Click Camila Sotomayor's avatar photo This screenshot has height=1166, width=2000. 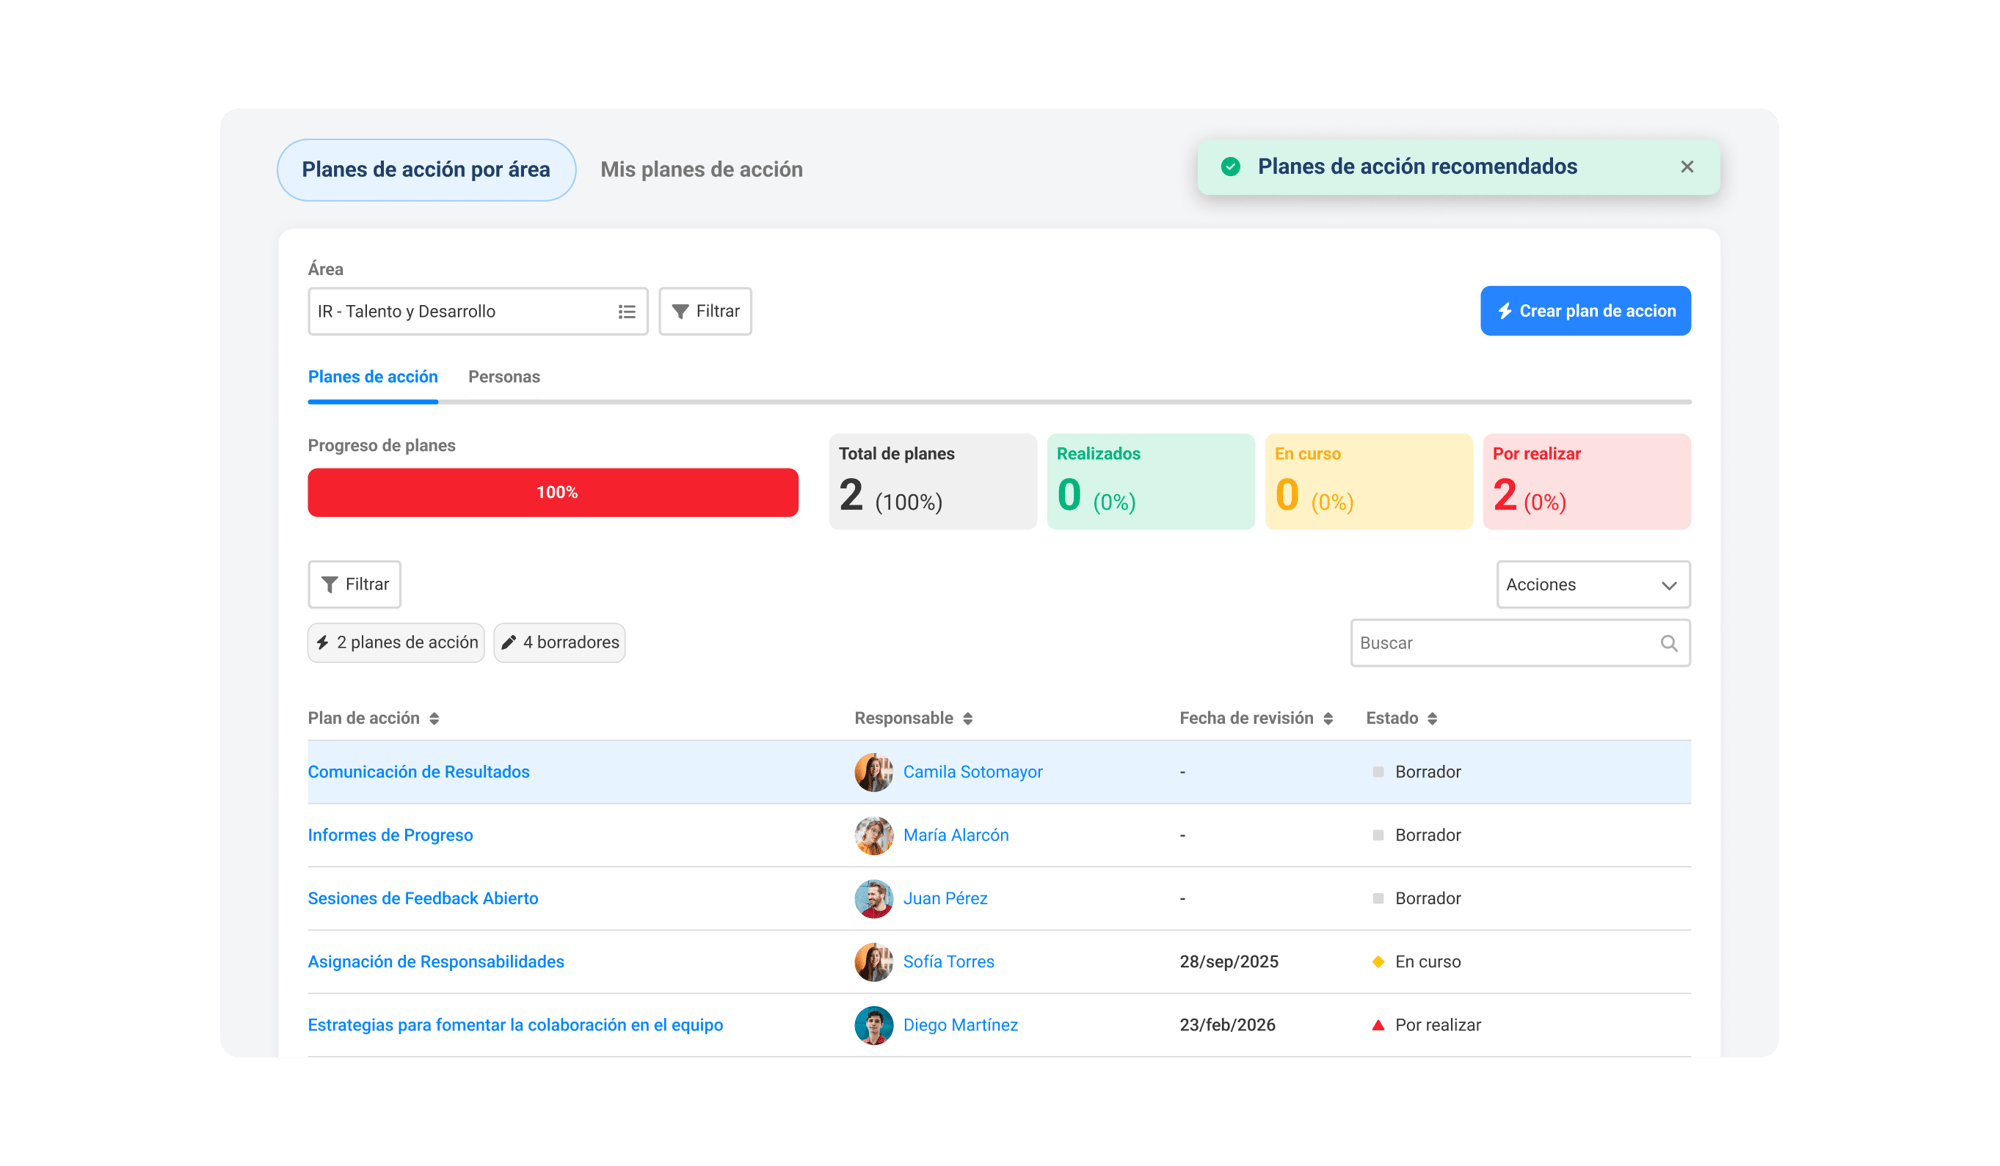click(x=873, y=772)
